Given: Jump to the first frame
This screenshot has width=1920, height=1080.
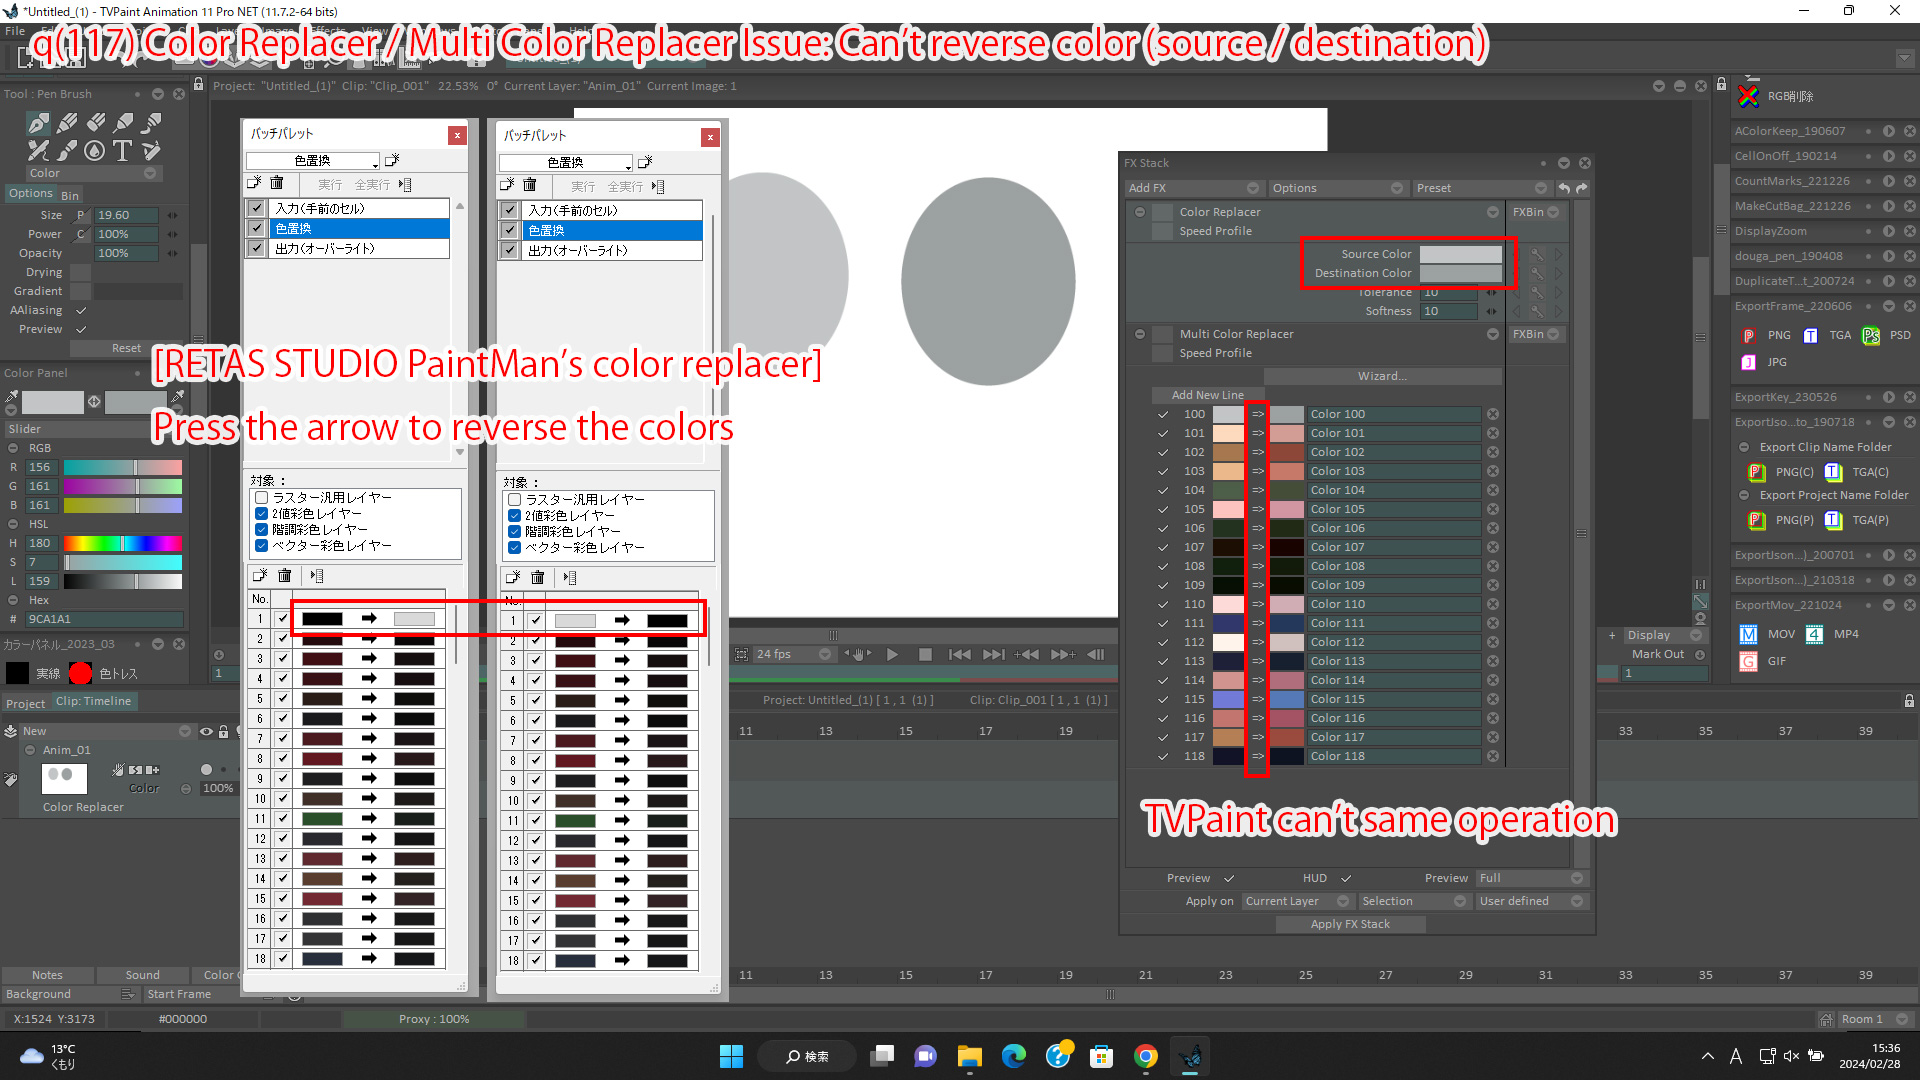Looking at the screenshot, I should click(x=959, y=654).
